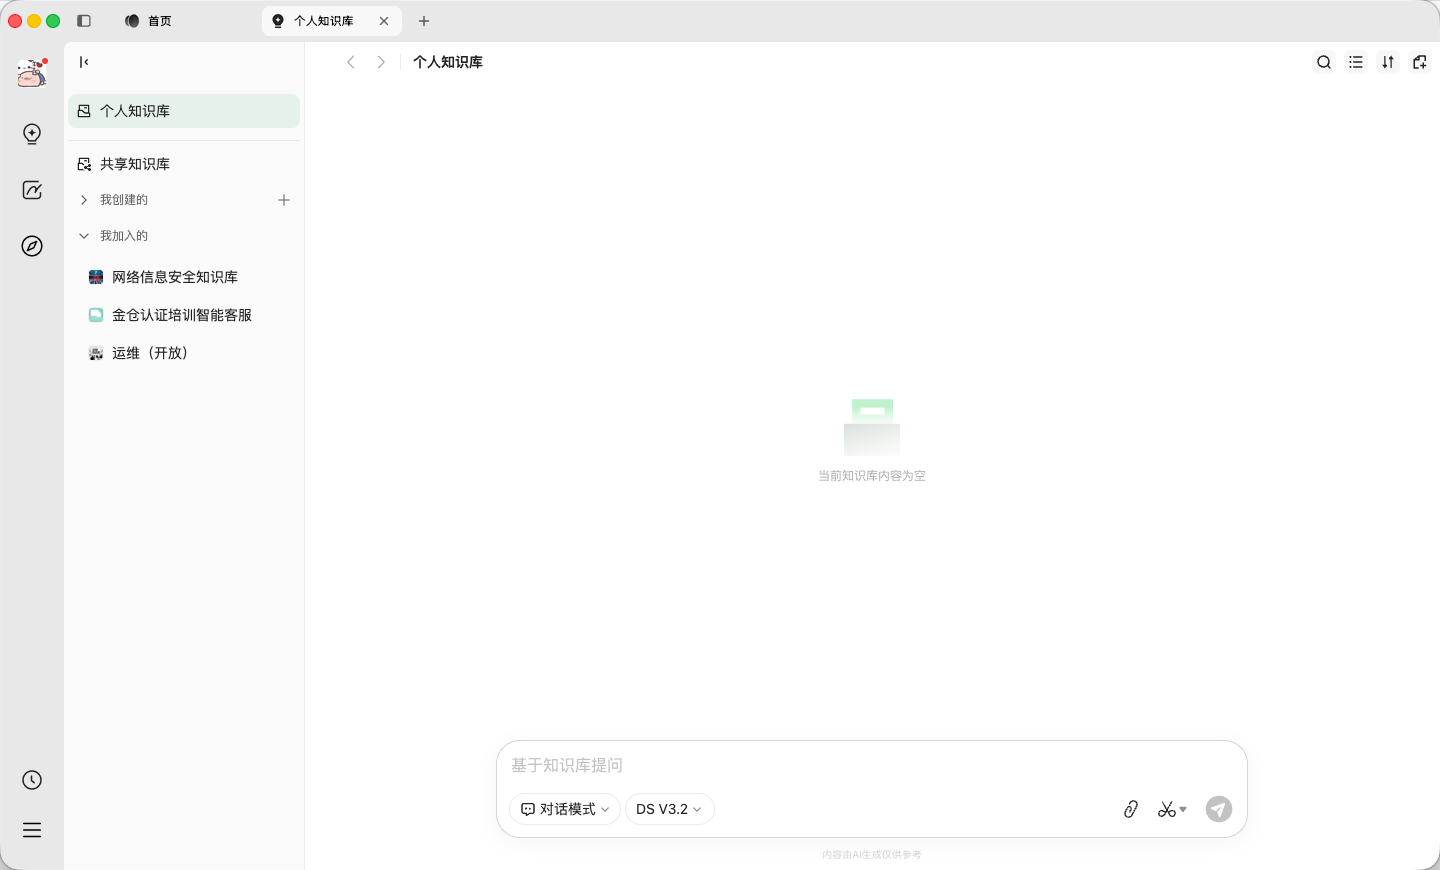
Task: Attach a file with the paperclip icon
Action: pyautogui.click(x=1131, y=809)
